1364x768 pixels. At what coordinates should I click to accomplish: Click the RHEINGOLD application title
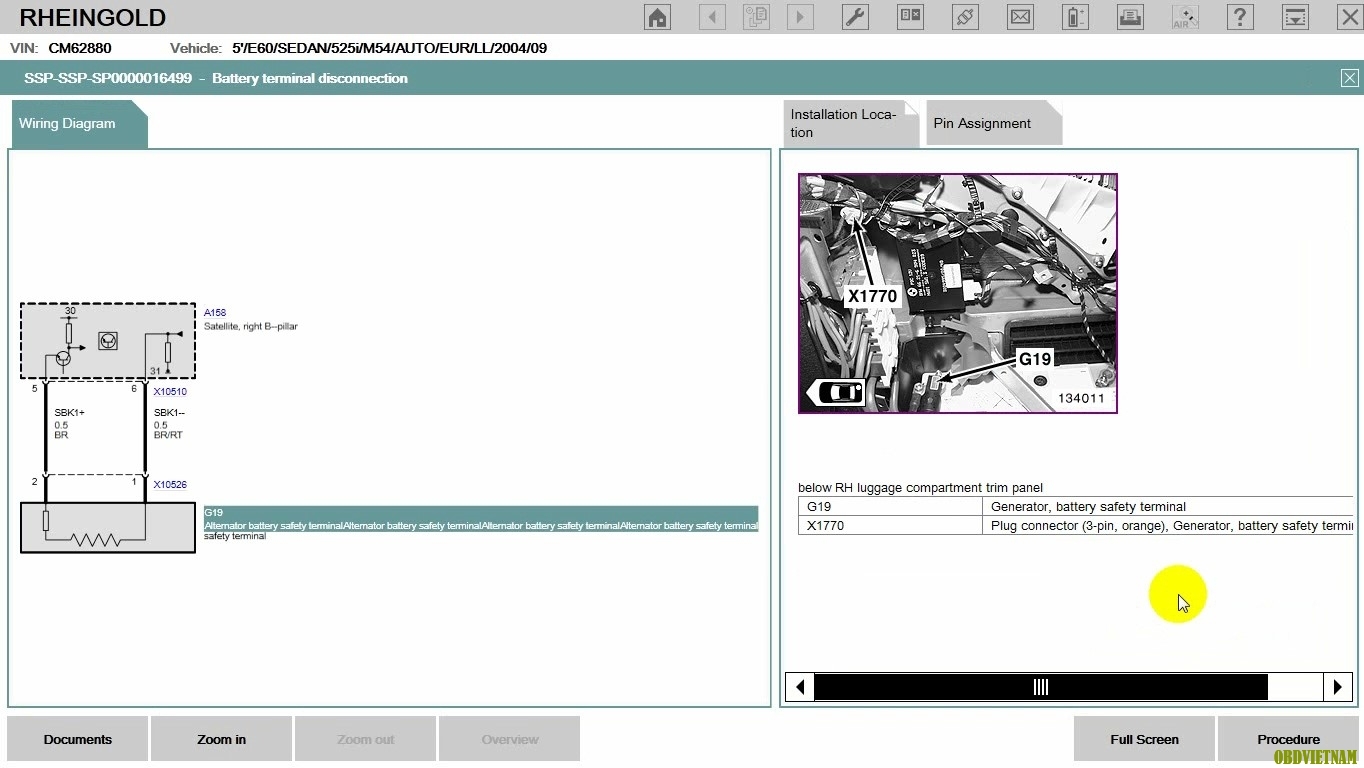click(x=93, y=17)
